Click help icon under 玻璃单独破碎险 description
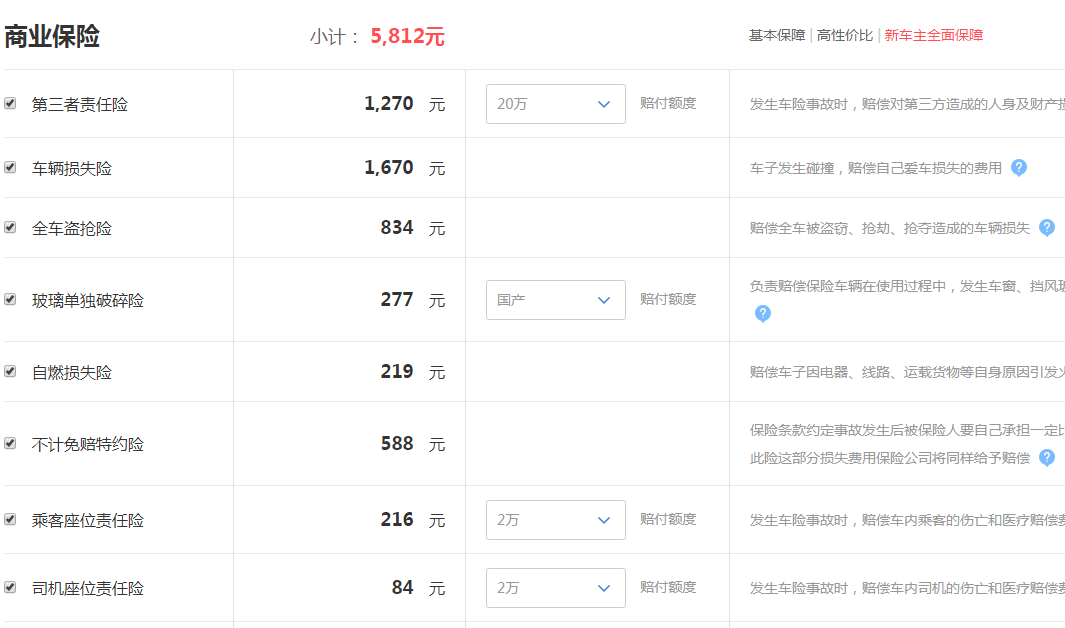Screen dimensions: 1065x628 (763, 314)
